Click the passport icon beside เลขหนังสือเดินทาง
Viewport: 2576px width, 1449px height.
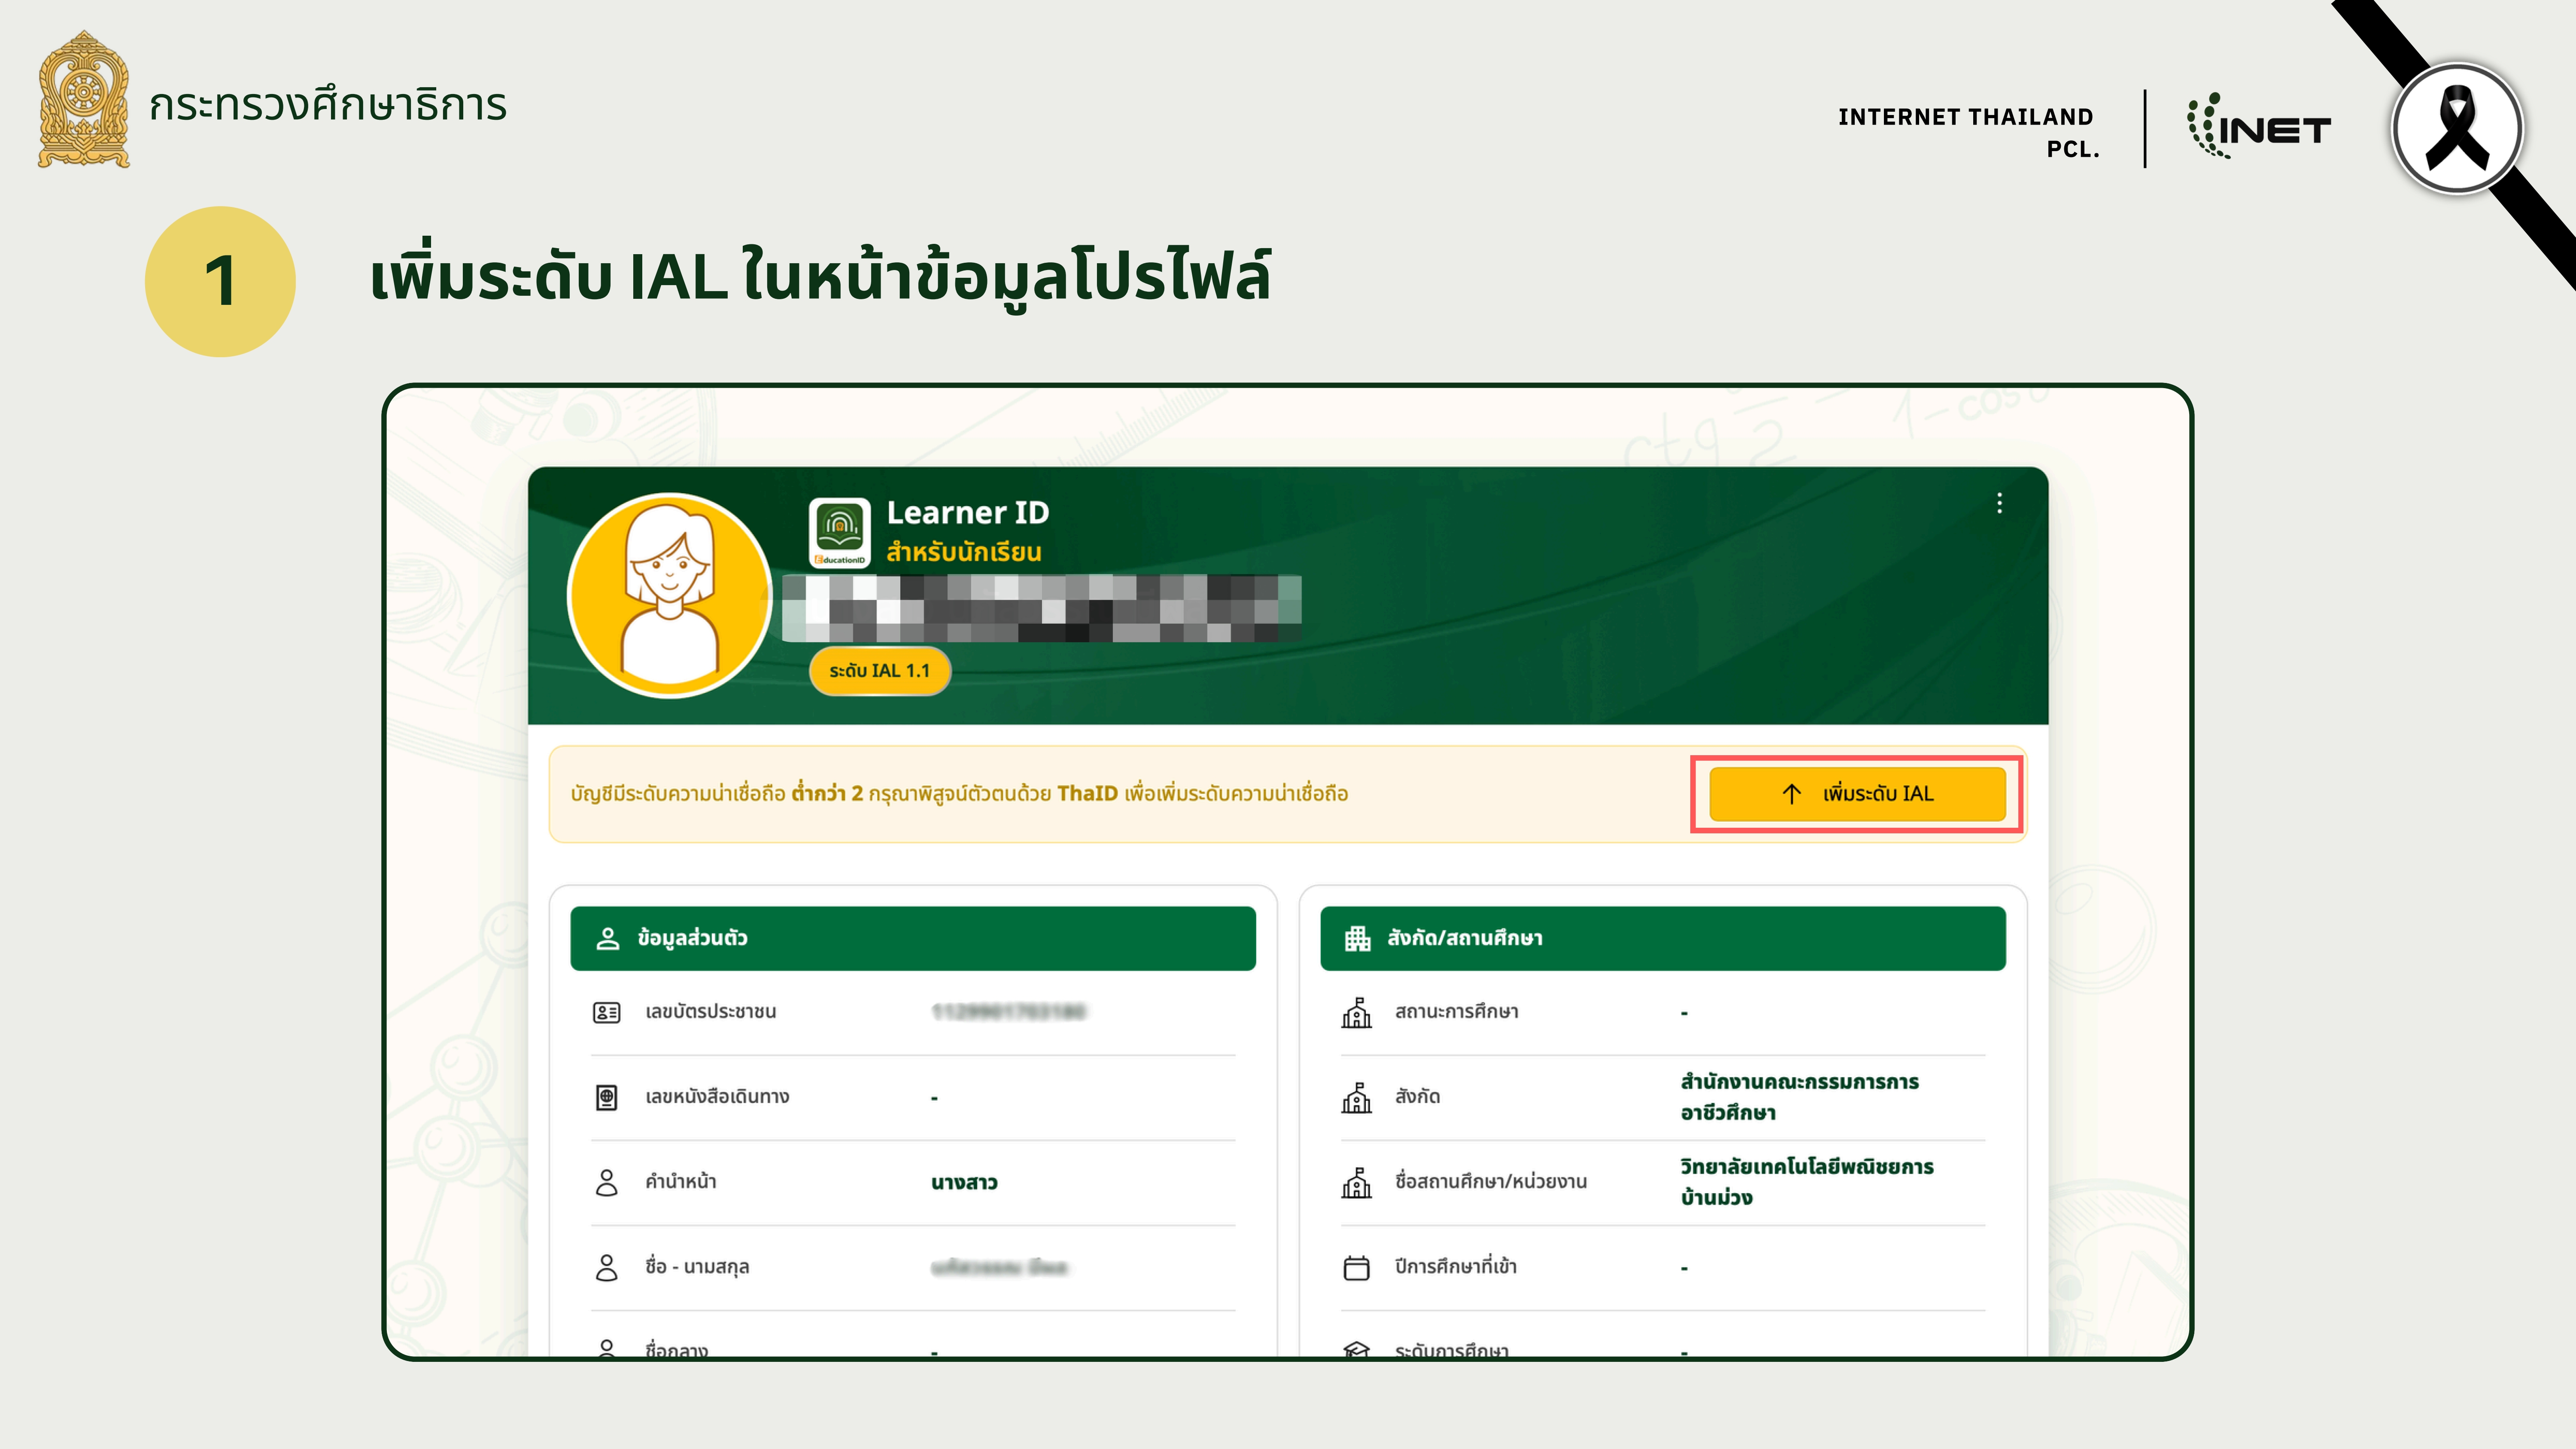(x=607, y=1097)
